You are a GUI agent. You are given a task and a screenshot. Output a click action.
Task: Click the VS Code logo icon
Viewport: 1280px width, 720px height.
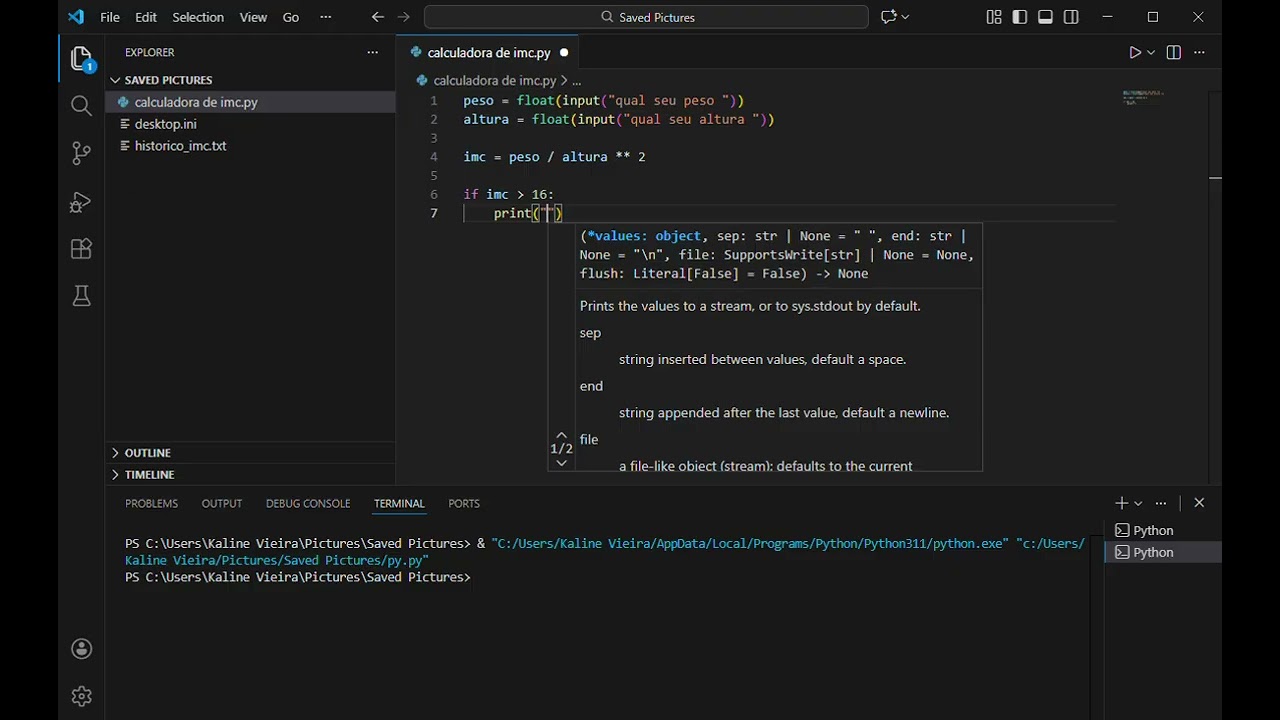(76, 17)
